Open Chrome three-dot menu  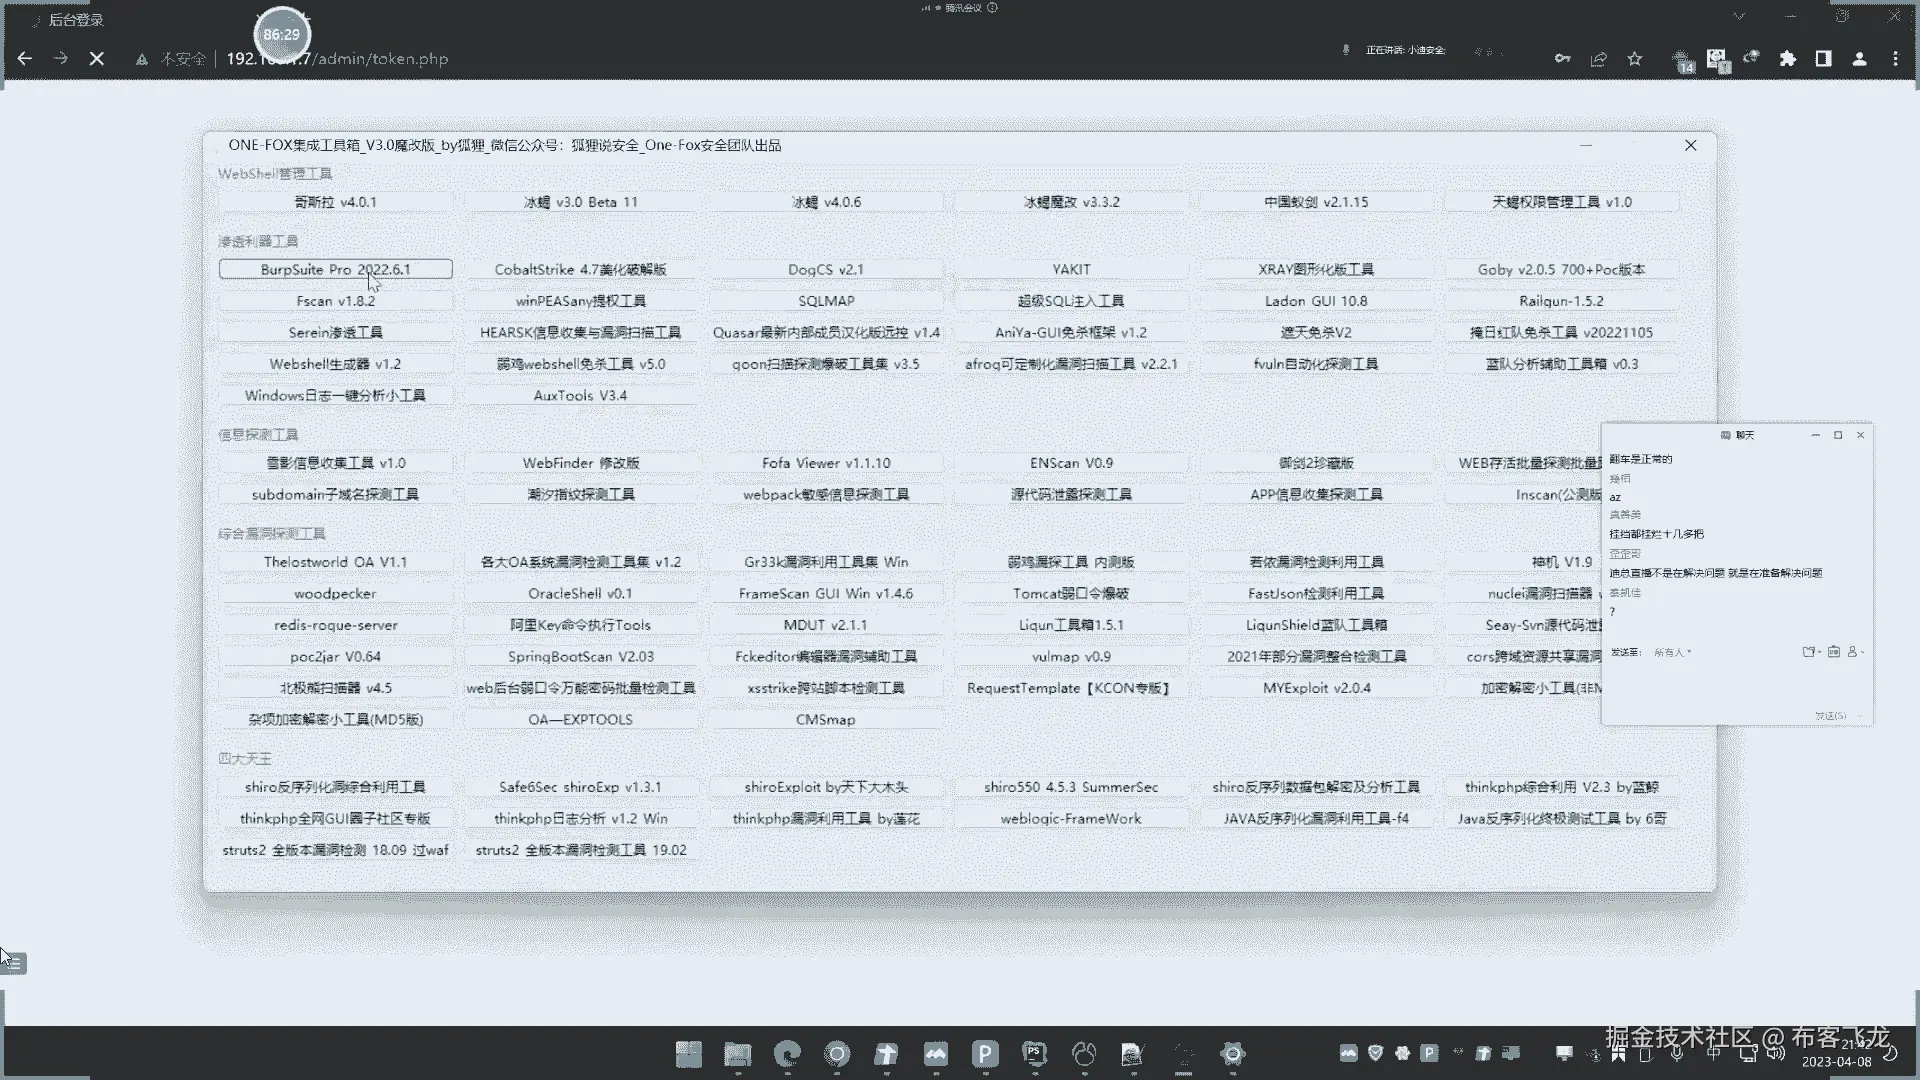point(1895,59)
